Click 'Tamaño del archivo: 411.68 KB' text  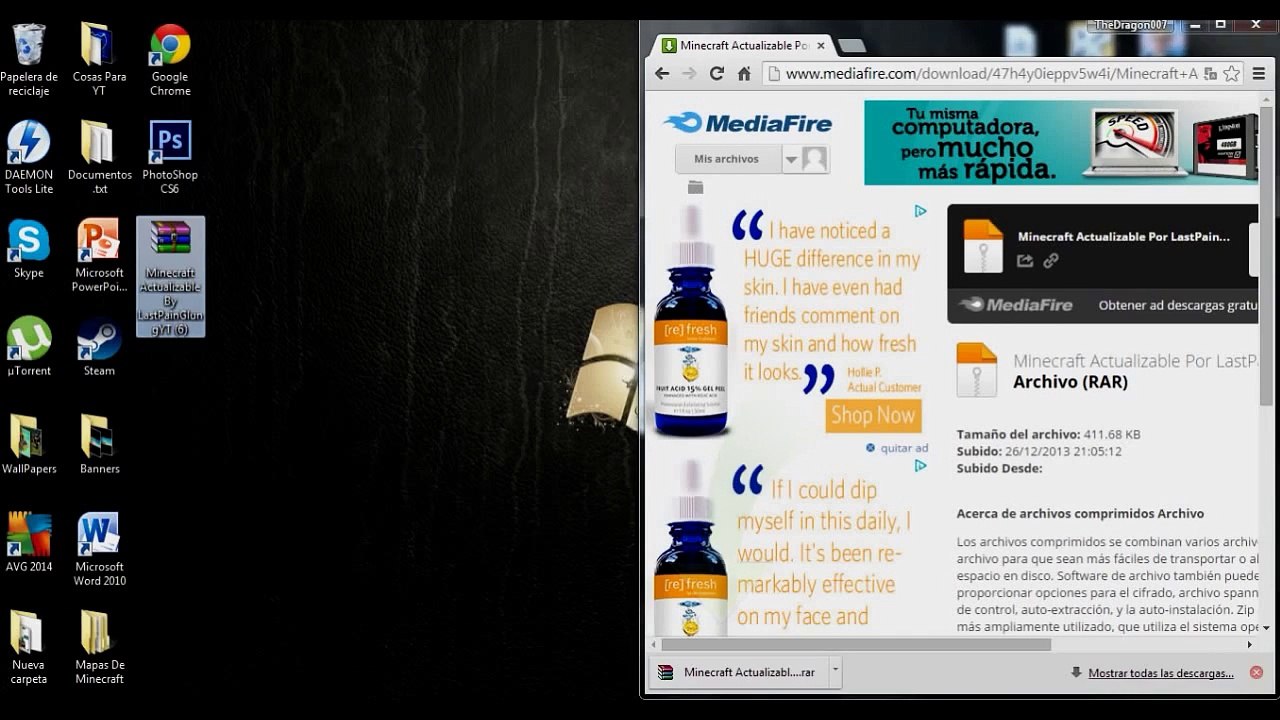click(1048, 435)
